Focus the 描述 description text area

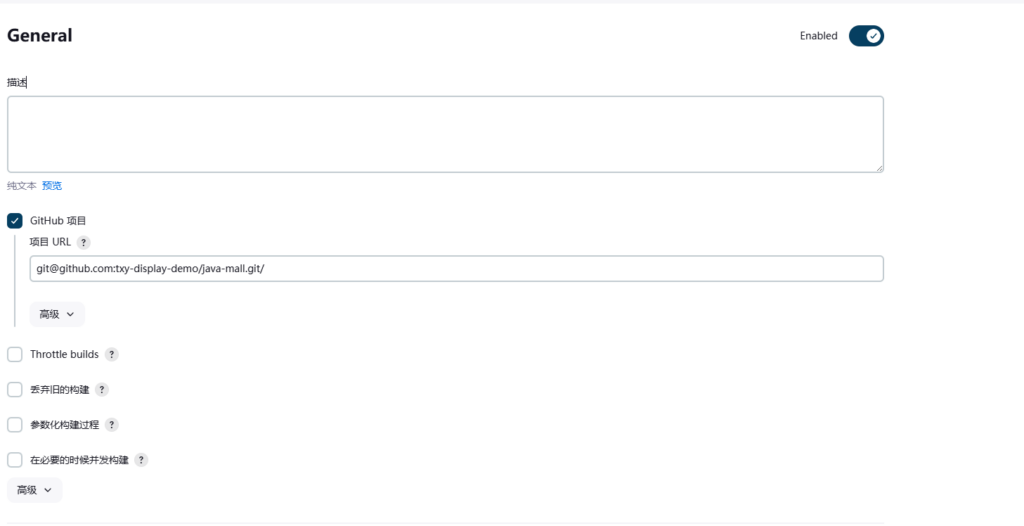pyautogui.click(x=445, y=135)
